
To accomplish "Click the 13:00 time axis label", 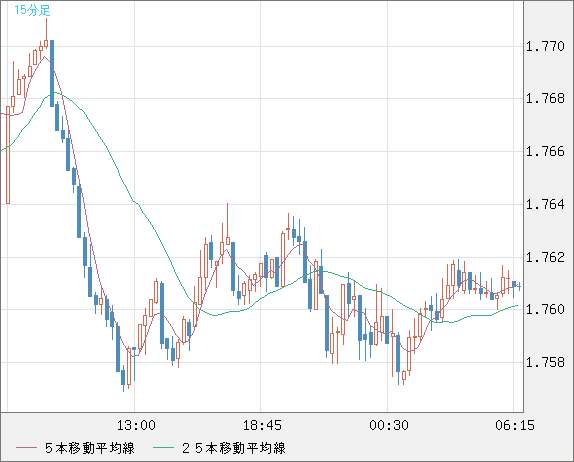I will (136, 425).
